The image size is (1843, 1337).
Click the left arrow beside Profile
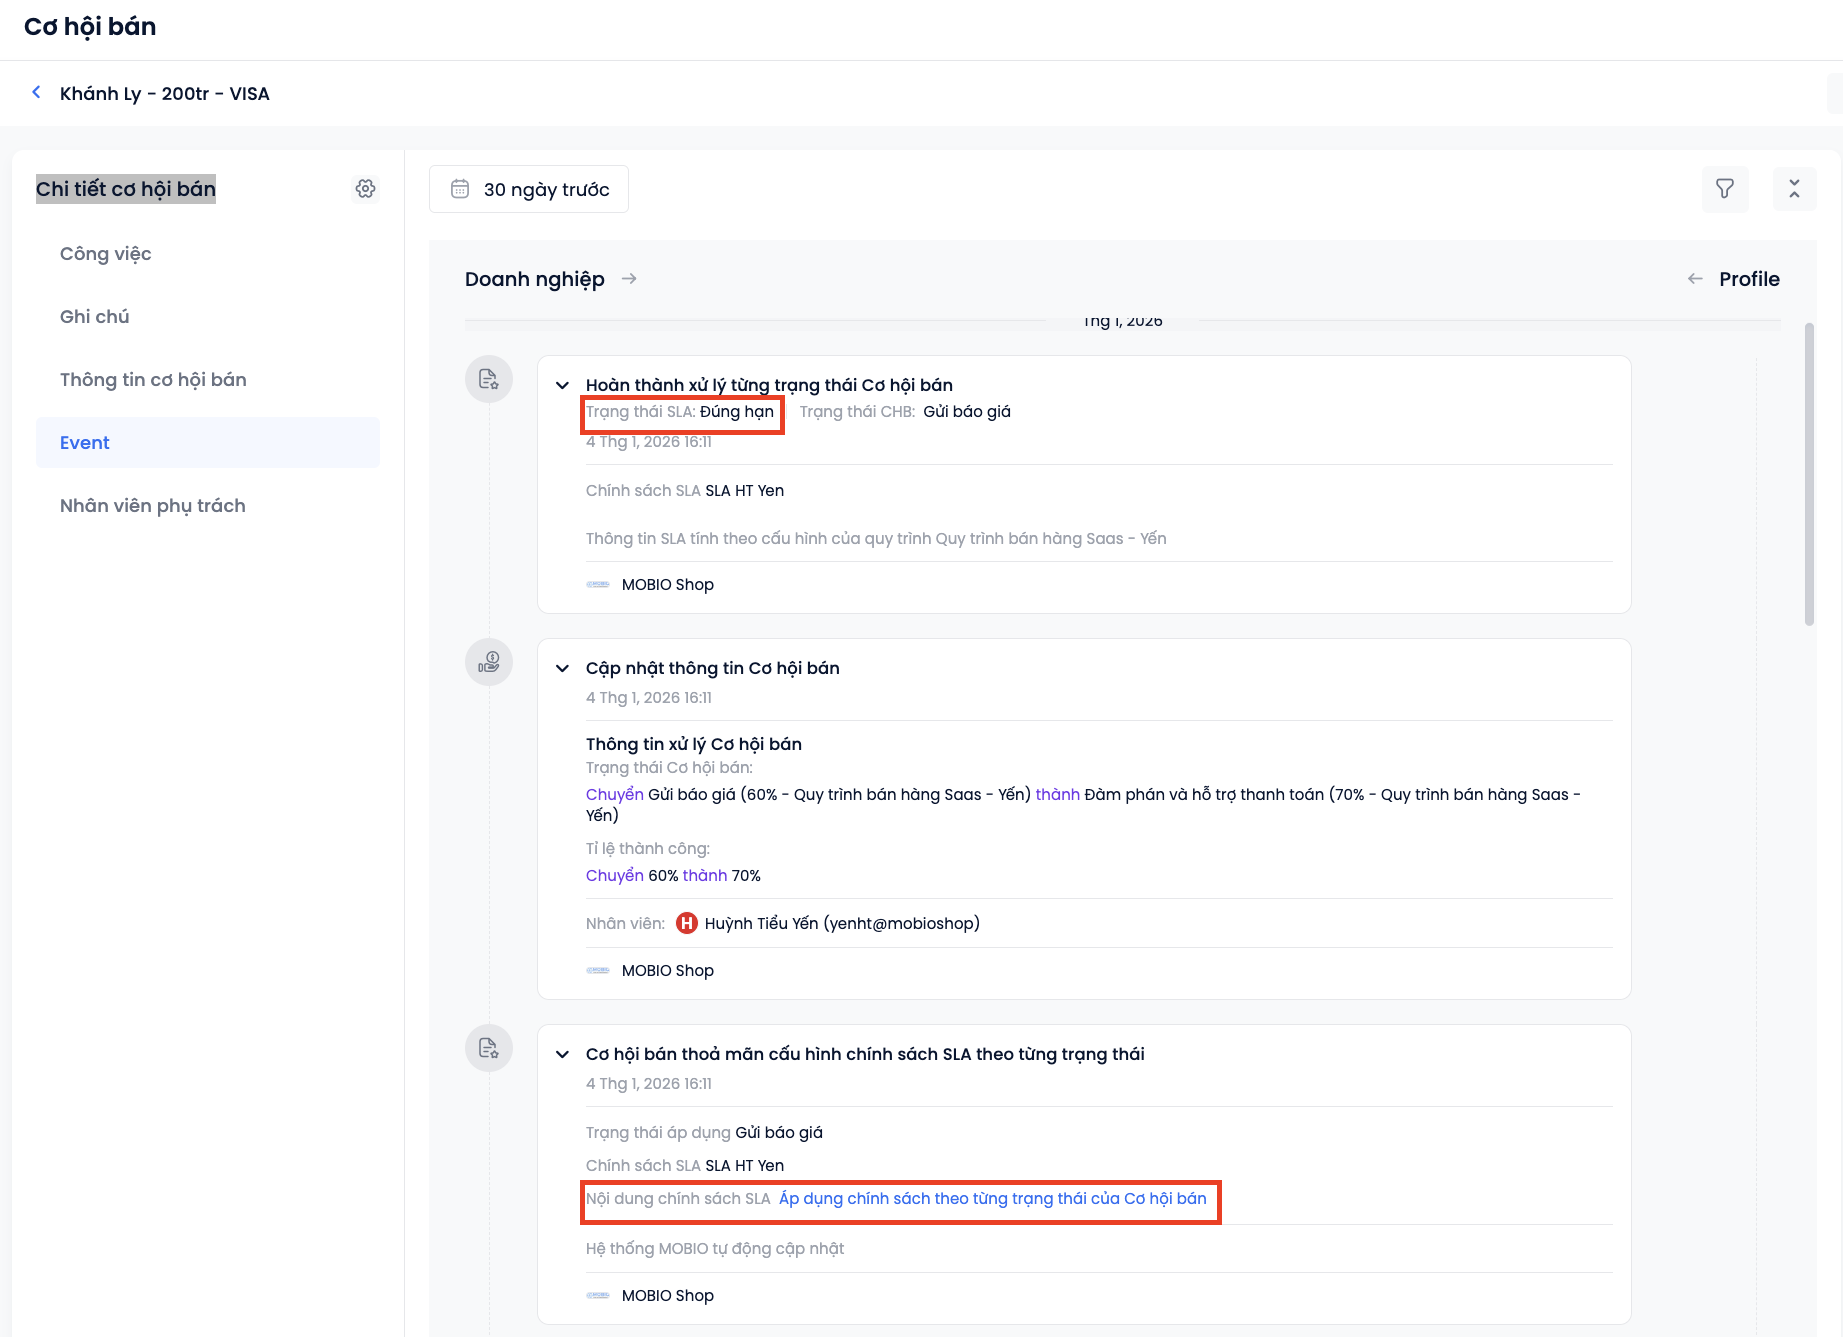click(1695, 279)
